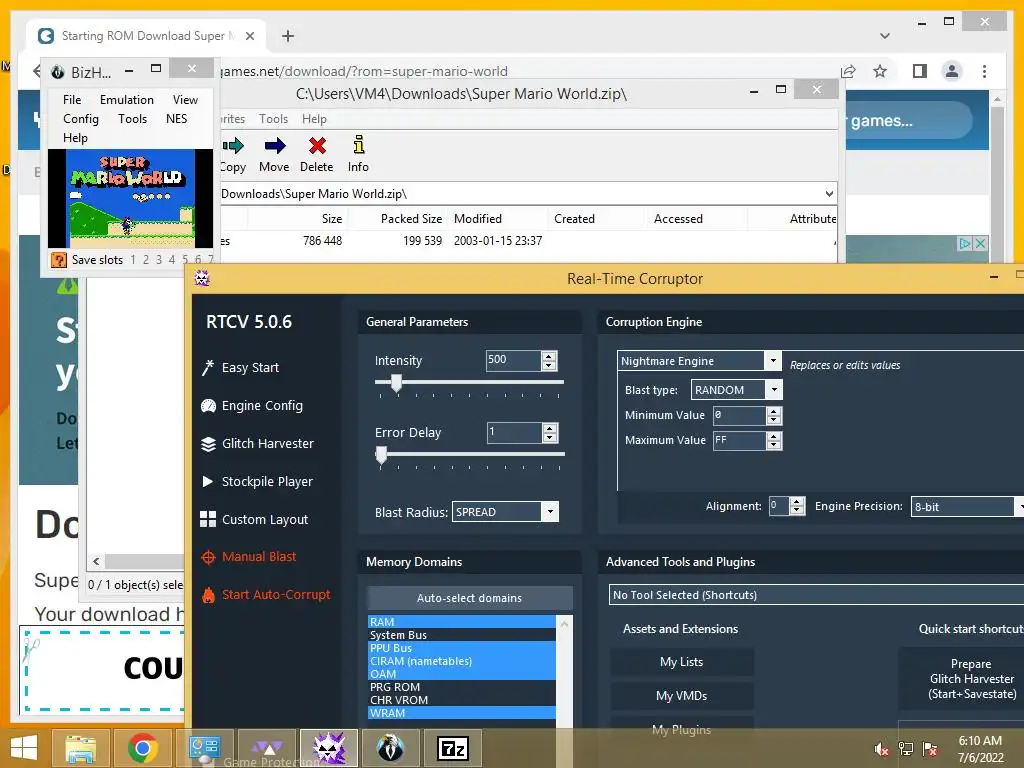Toggle CIRAM (nametables) domain

(462, 661)
